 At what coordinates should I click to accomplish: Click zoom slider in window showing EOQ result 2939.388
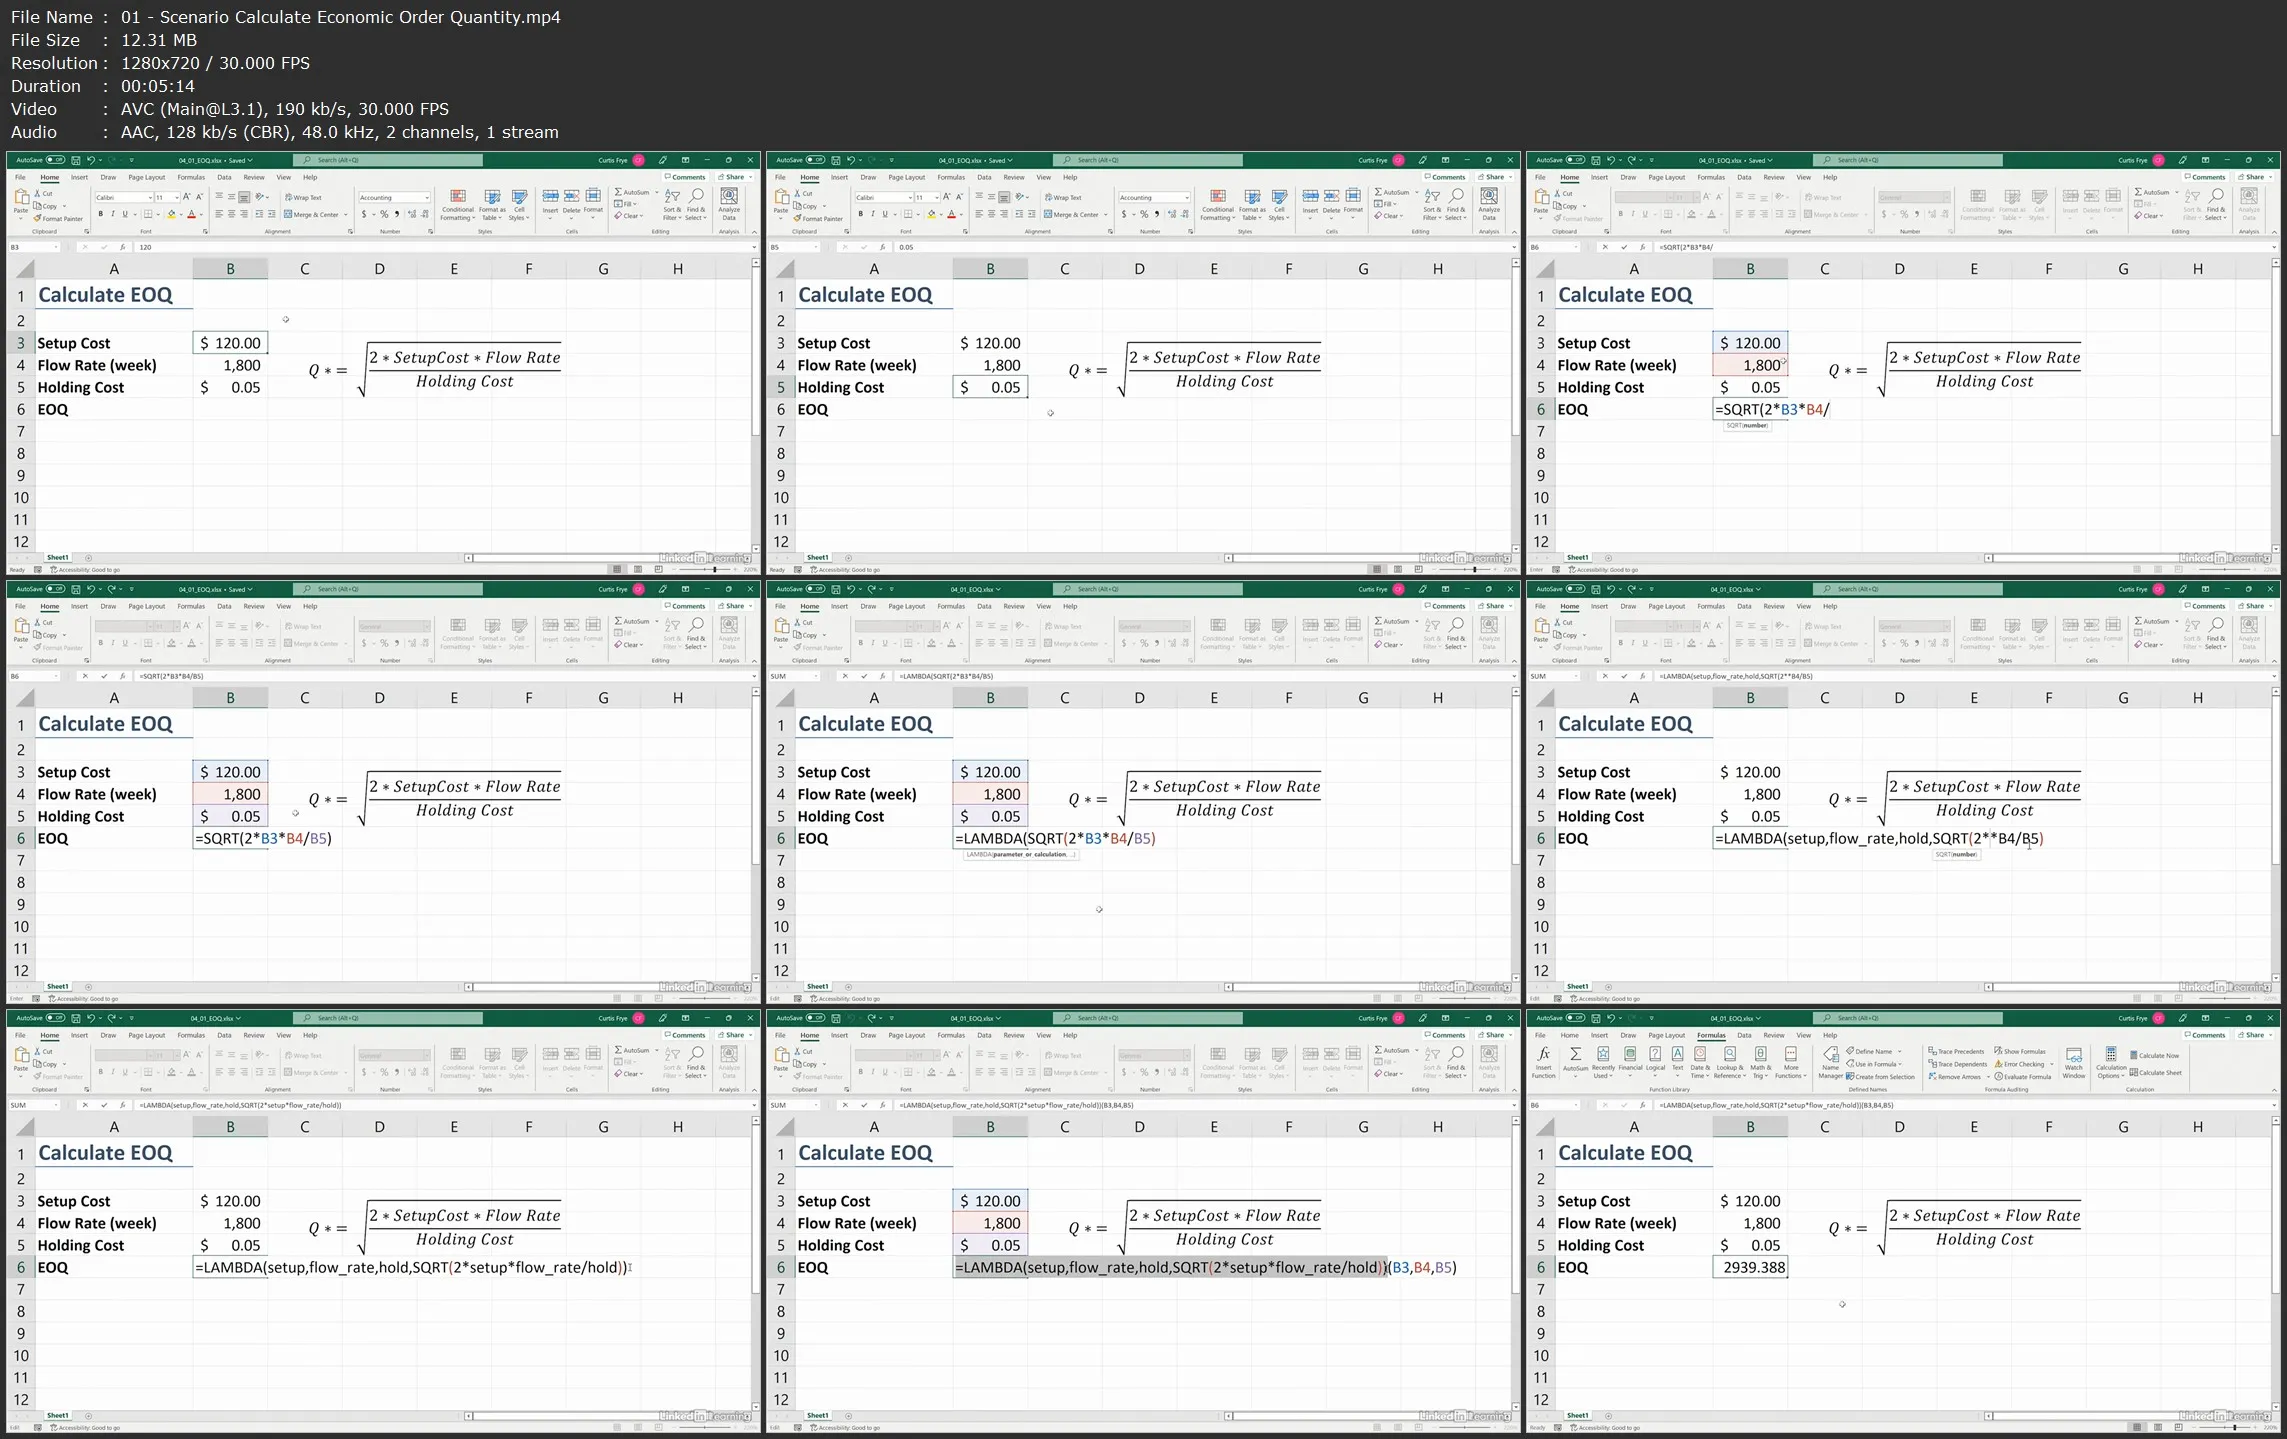pos(2235,1427)
